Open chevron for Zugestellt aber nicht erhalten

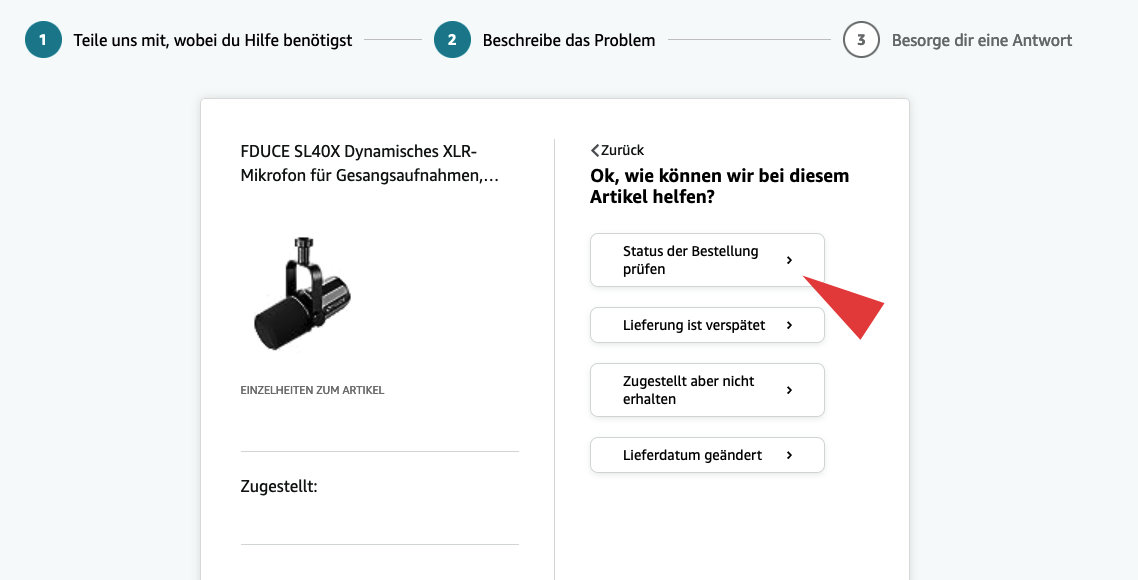789,390
